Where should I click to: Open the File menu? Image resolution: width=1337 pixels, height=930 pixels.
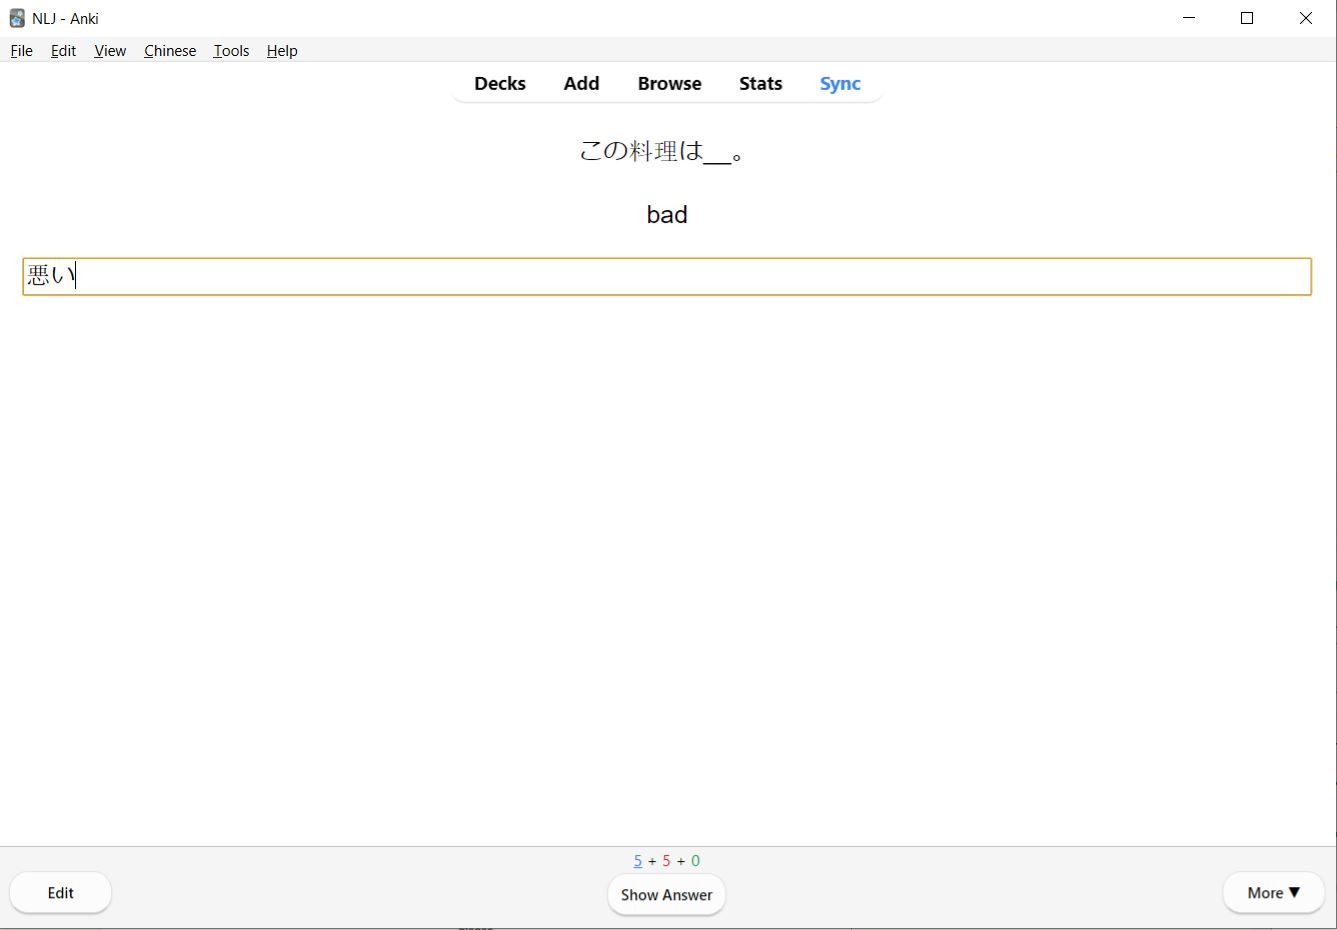click(21, 51)
